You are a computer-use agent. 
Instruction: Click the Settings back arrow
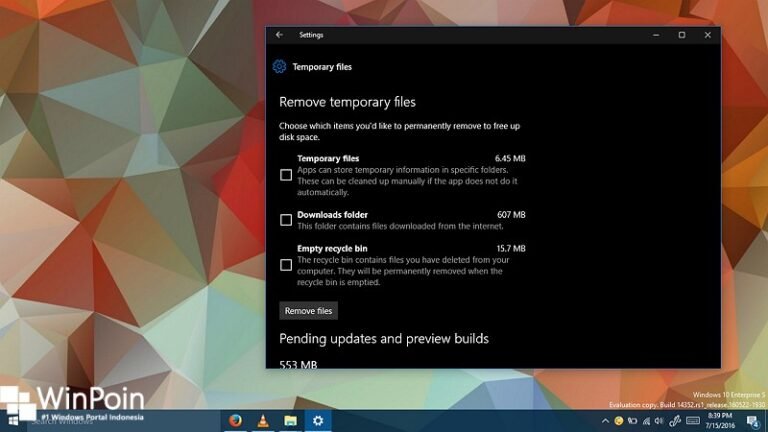pyautogui.click(x=279, y=35)
